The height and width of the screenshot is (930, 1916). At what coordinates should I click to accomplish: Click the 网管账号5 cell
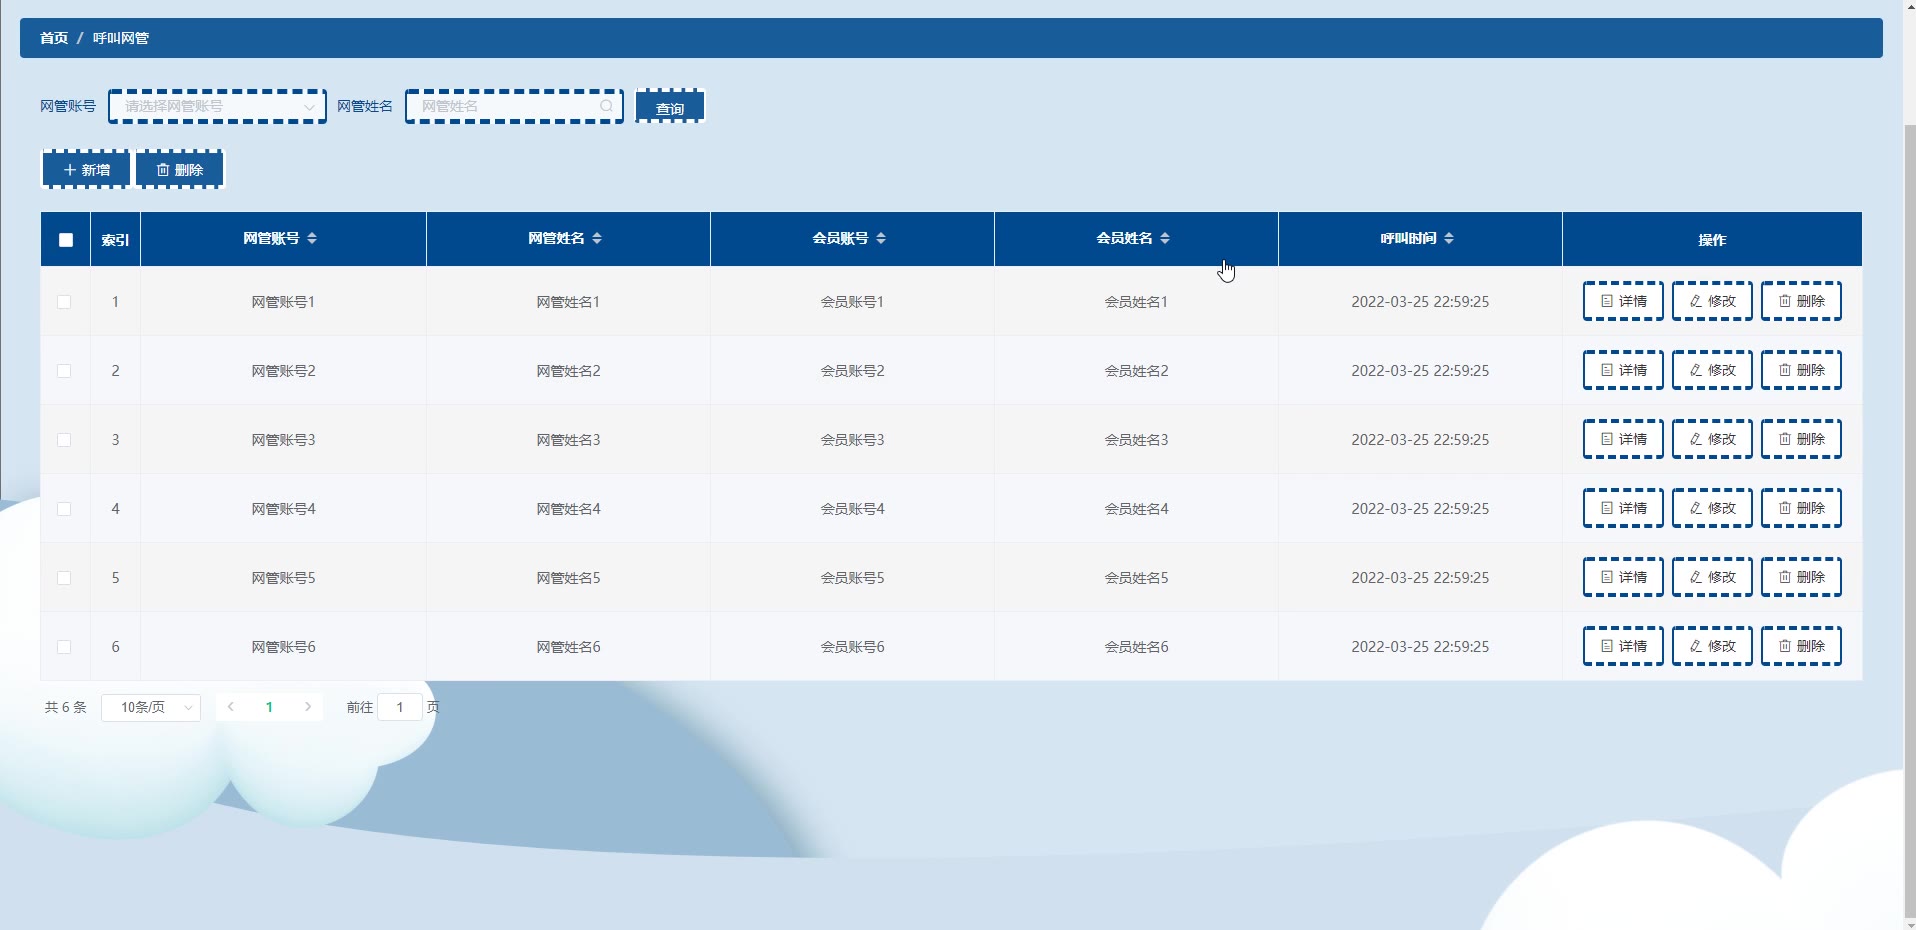tap(283, 578)
